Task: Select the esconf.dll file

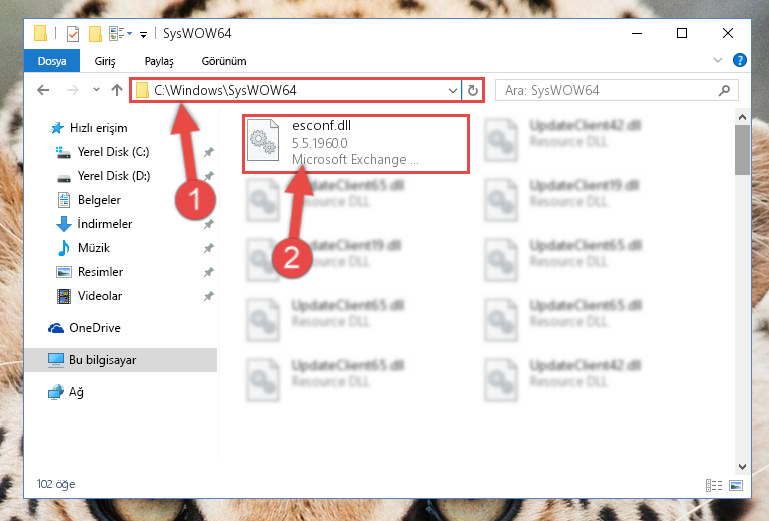Action: [x=356, y=143]
